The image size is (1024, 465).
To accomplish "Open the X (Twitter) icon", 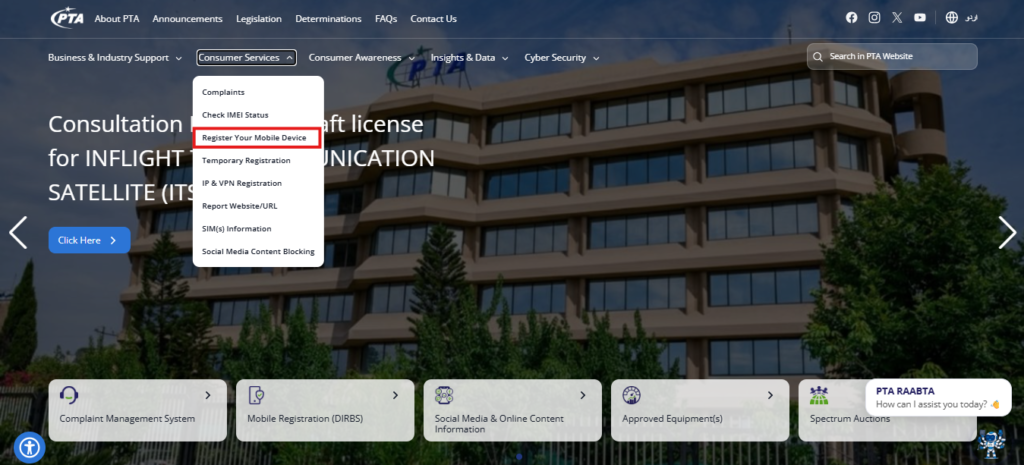I will tap(897, 18).
